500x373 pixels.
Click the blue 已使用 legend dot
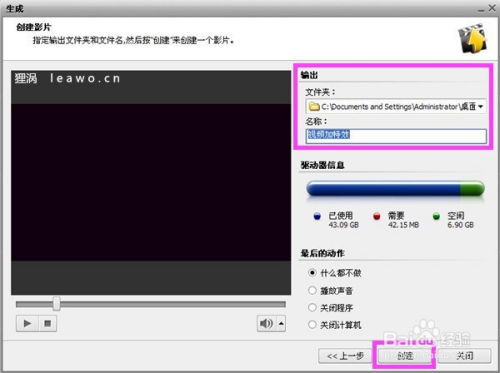(x=317, y=217)
